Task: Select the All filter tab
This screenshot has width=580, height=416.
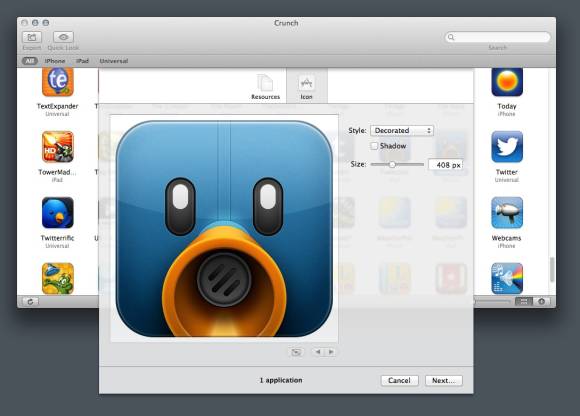Action: pyautogui.click(x=30, y=61)
